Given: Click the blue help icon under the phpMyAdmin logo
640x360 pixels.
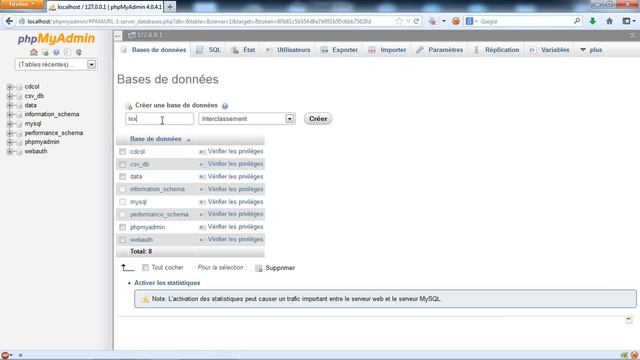Looking at the screenshot, I should [56, 52].
